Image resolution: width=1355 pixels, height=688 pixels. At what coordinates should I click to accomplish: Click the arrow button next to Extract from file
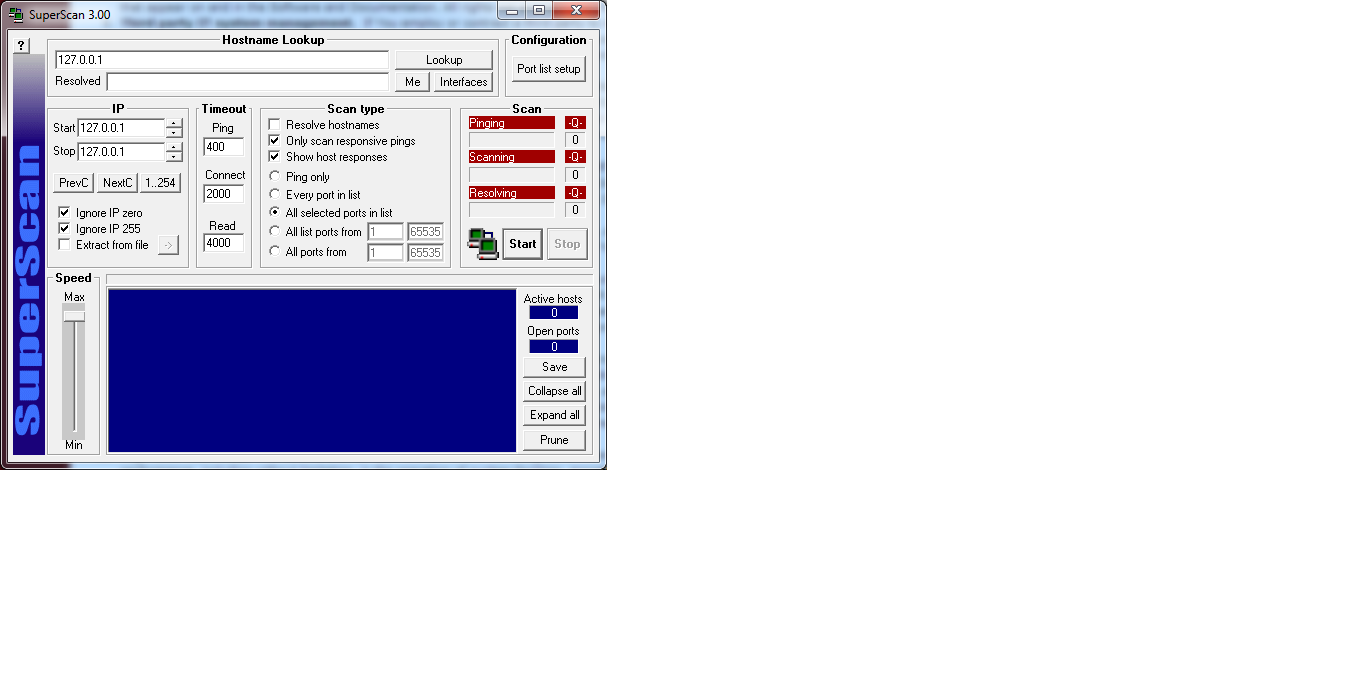click(168, 245)
